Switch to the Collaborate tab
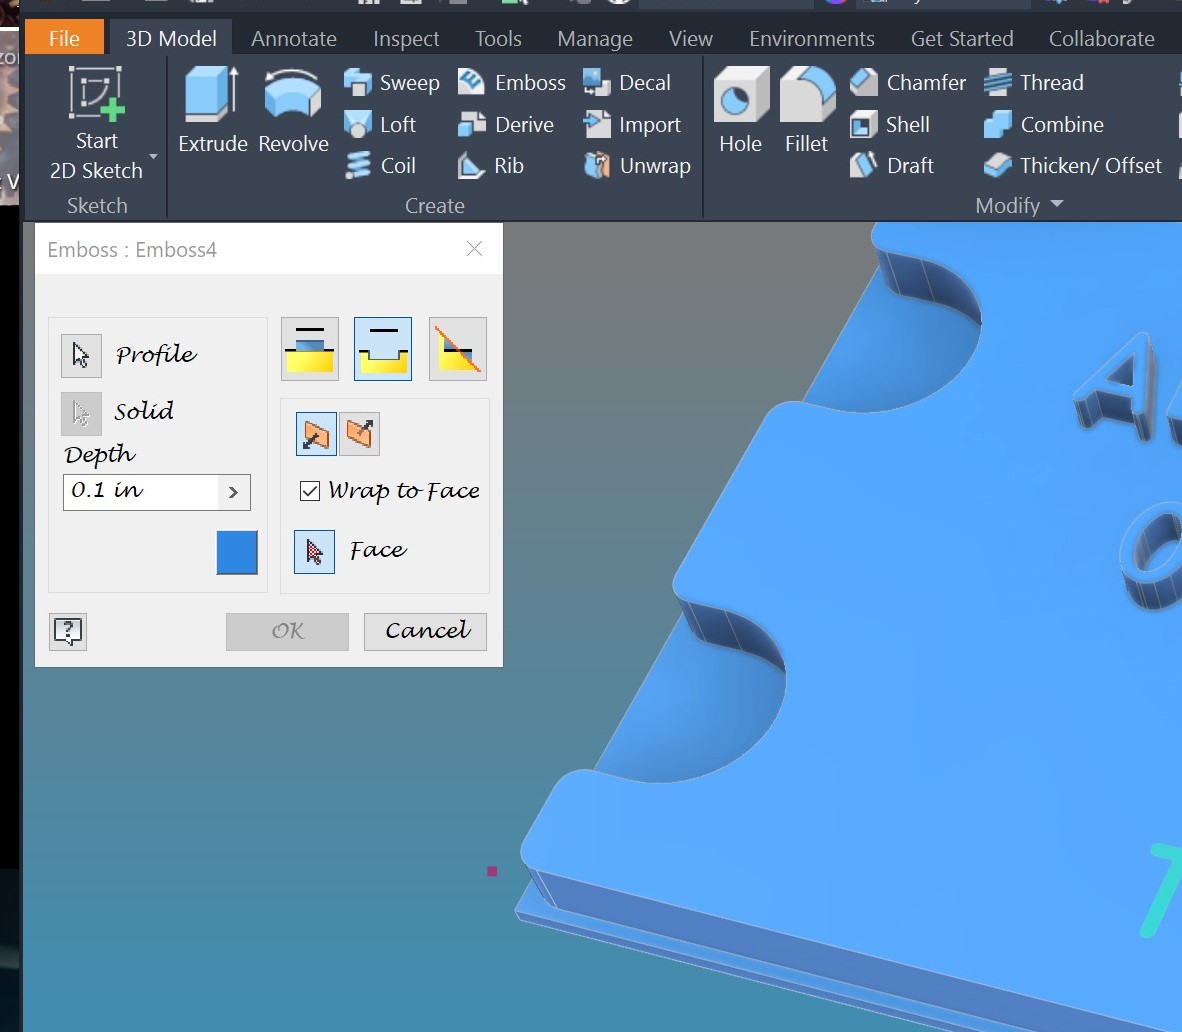Screen dimensions: 1182x1032 pyautogui.click(x=1101, y=38)
